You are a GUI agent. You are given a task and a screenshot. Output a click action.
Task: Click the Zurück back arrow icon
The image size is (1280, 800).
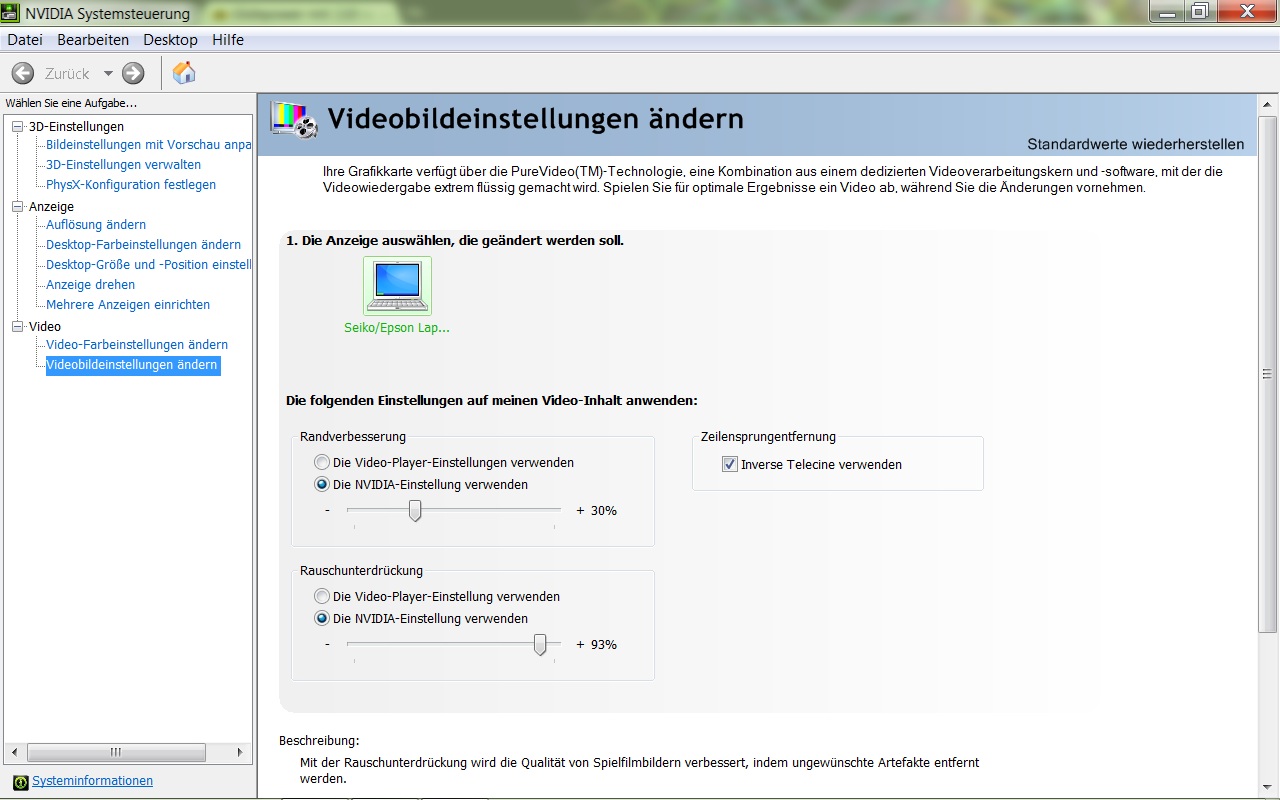pyautogui.click(x=23, y=73)
